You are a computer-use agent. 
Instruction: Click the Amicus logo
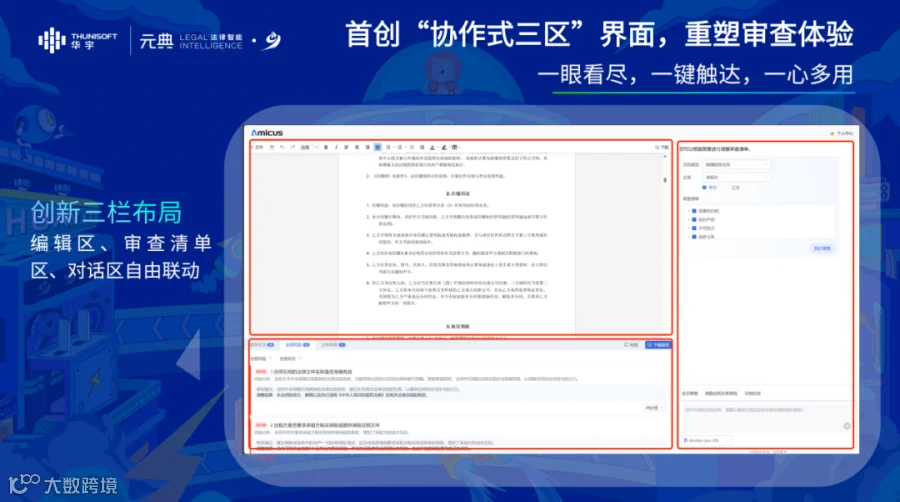click(267, 133)
